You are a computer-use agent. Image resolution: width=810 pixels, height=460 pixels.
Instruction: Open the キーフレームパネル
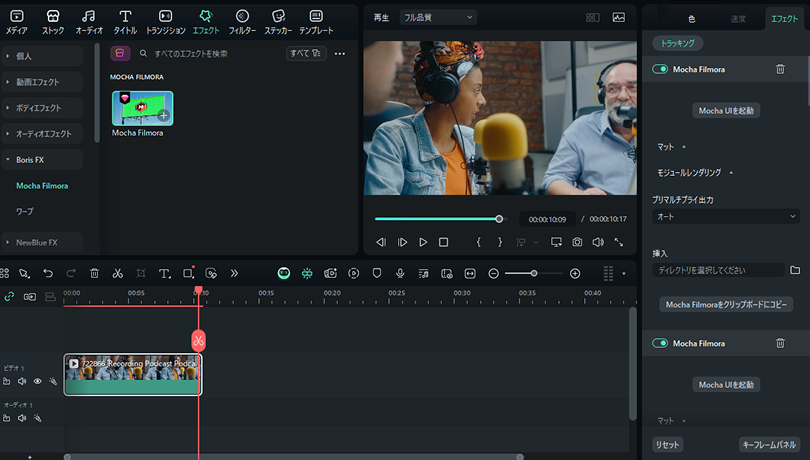769,444
